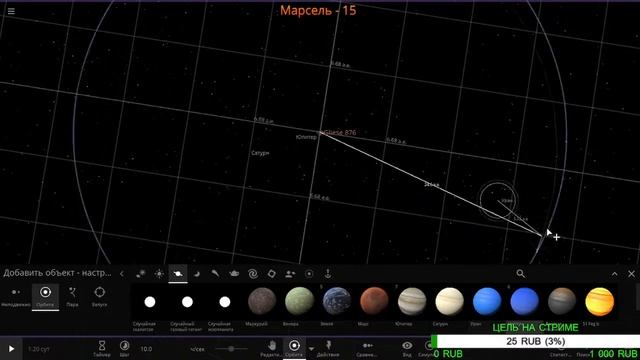Select the diamond-shaped object category icon
The image size is (640, 360).
271,274
